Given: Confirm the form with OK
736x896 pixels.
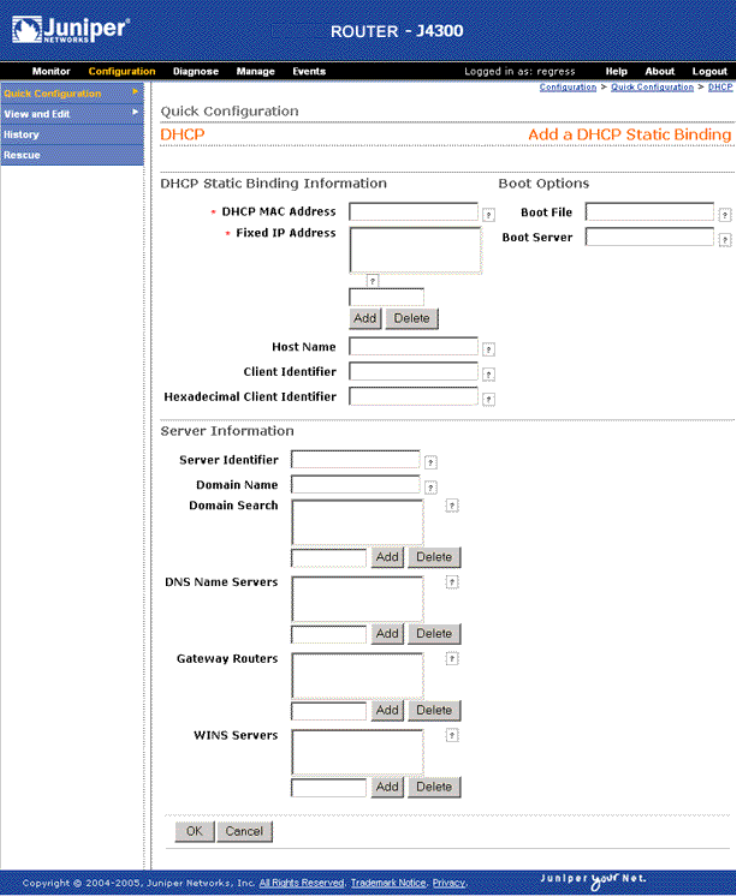Looking at the screenshot, I should [x=195, y=831].
